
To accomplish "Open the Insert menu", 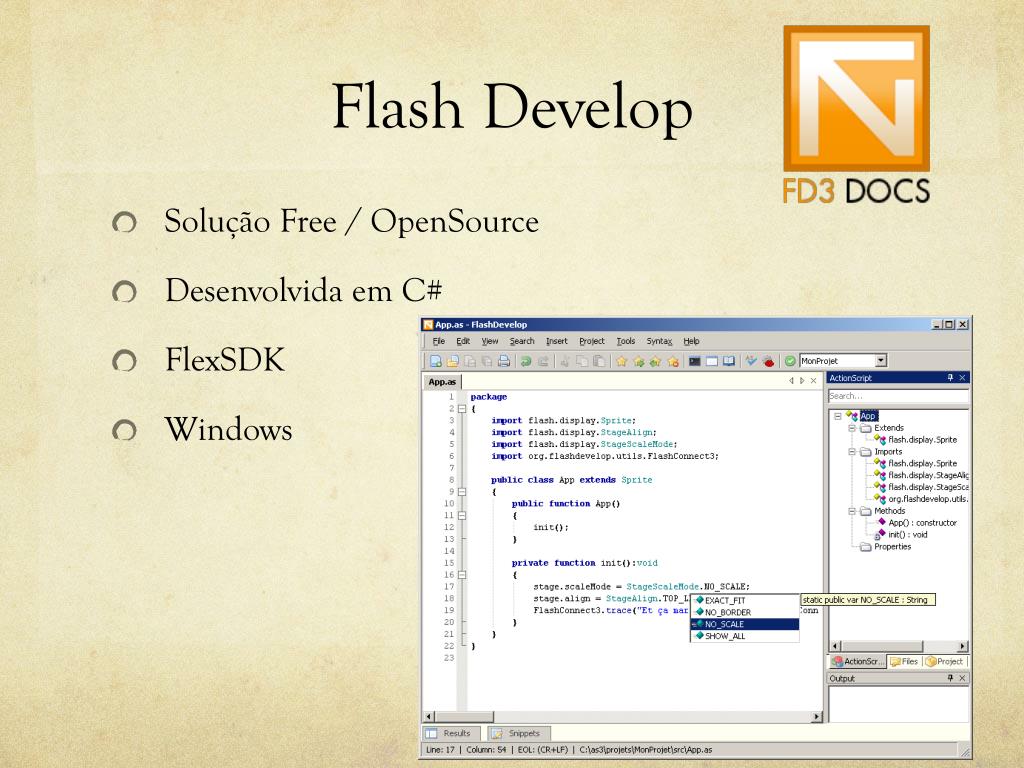I will (556, 341).
